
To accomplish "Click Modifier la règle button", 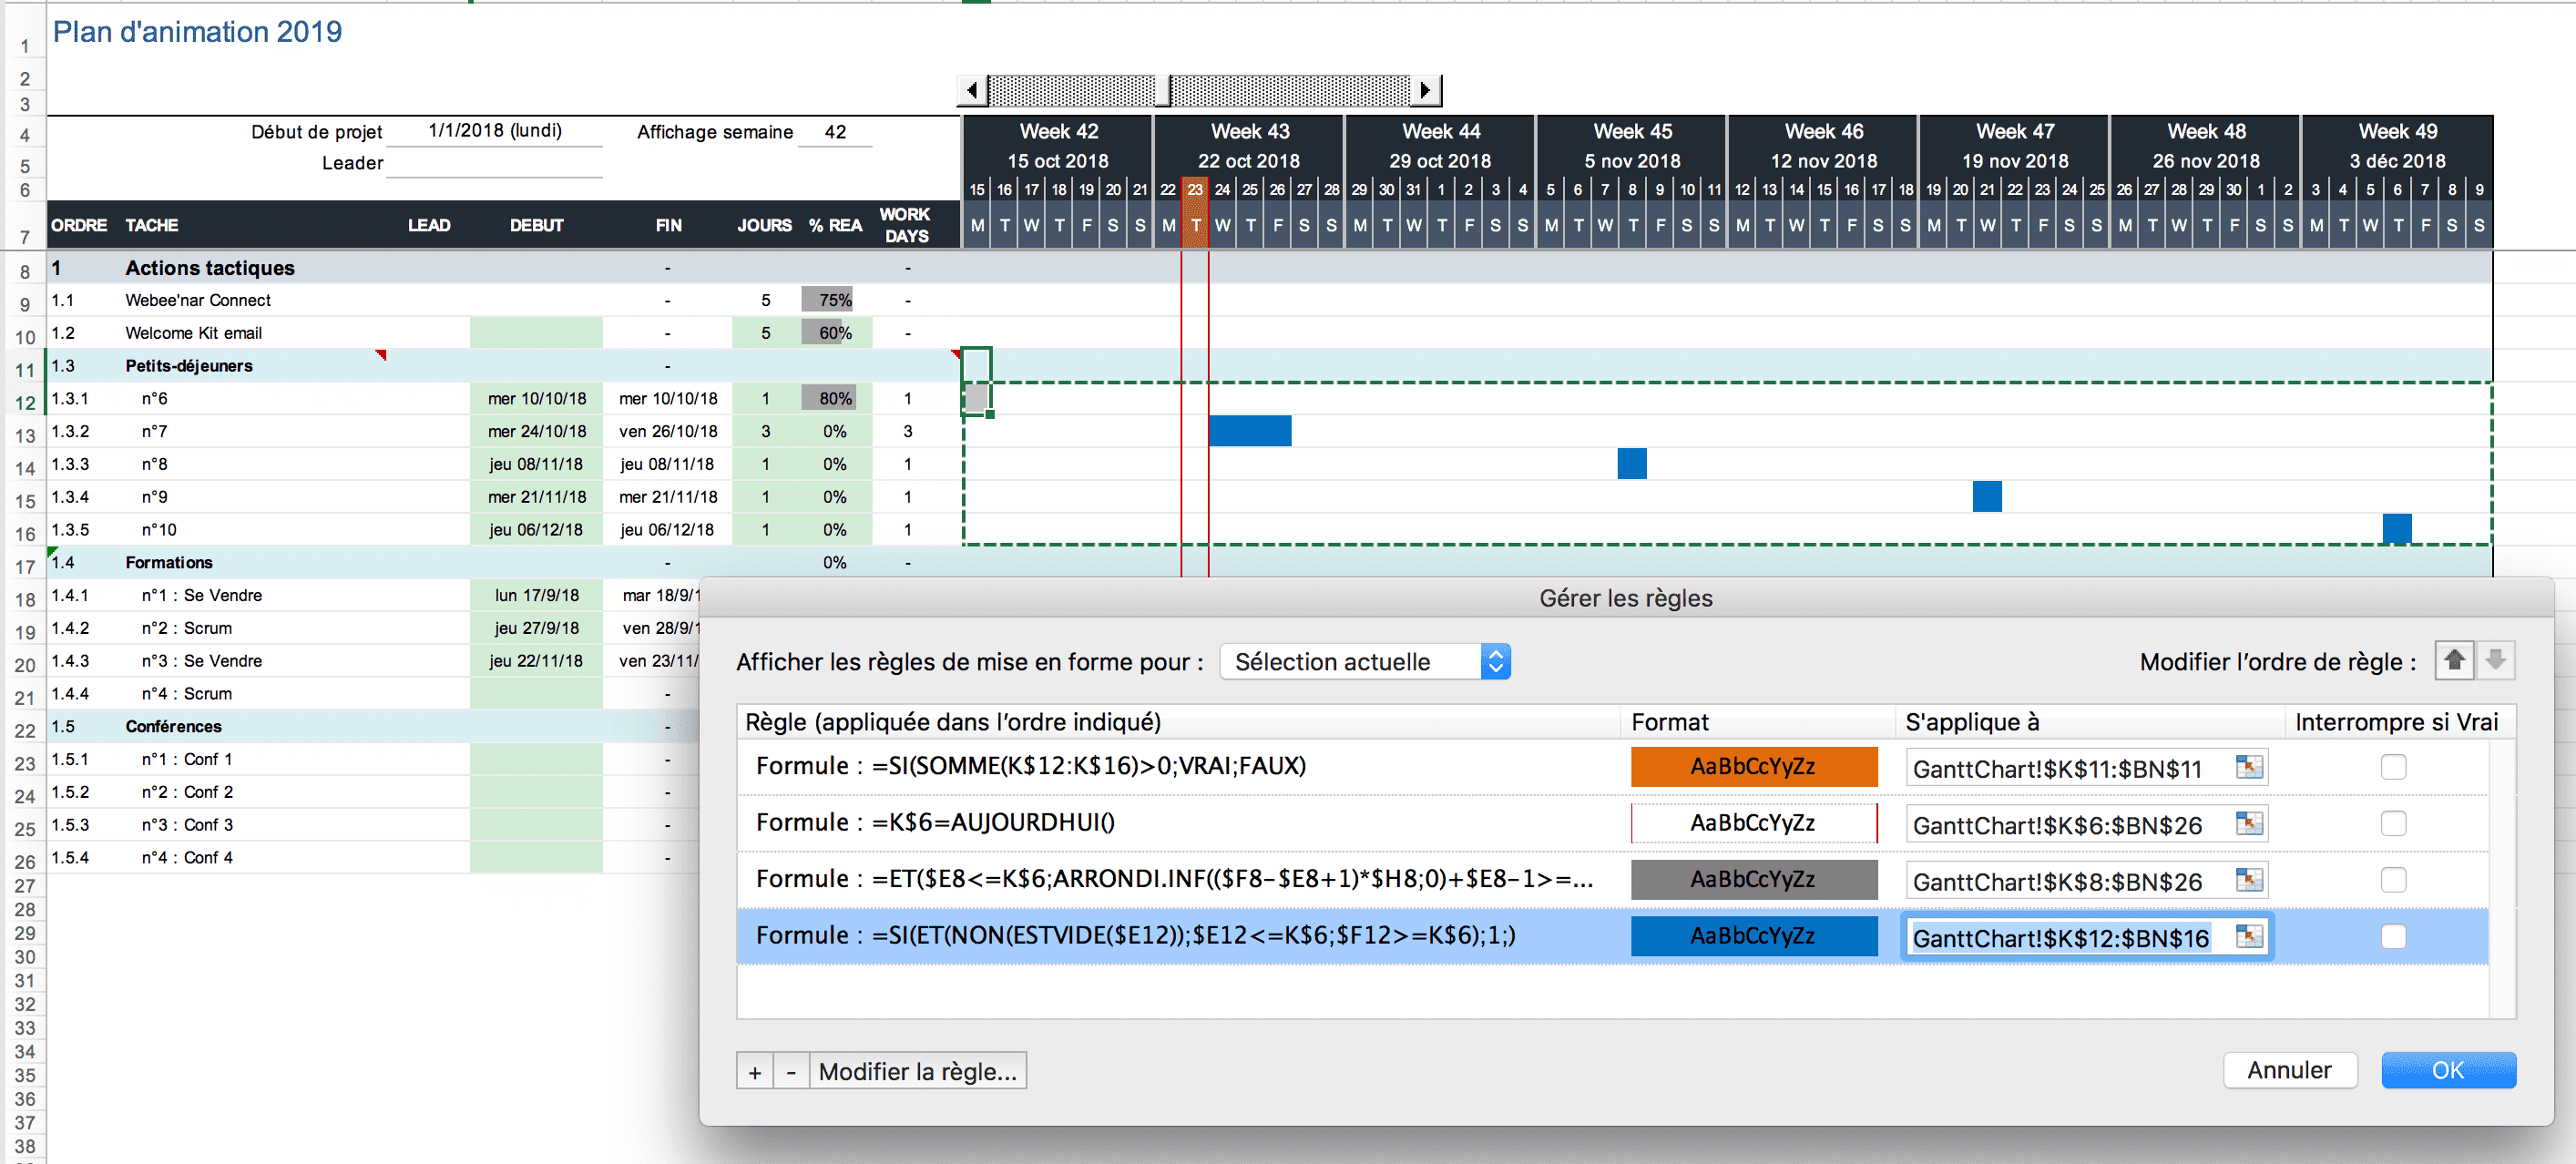I will tap(917, 1072).
